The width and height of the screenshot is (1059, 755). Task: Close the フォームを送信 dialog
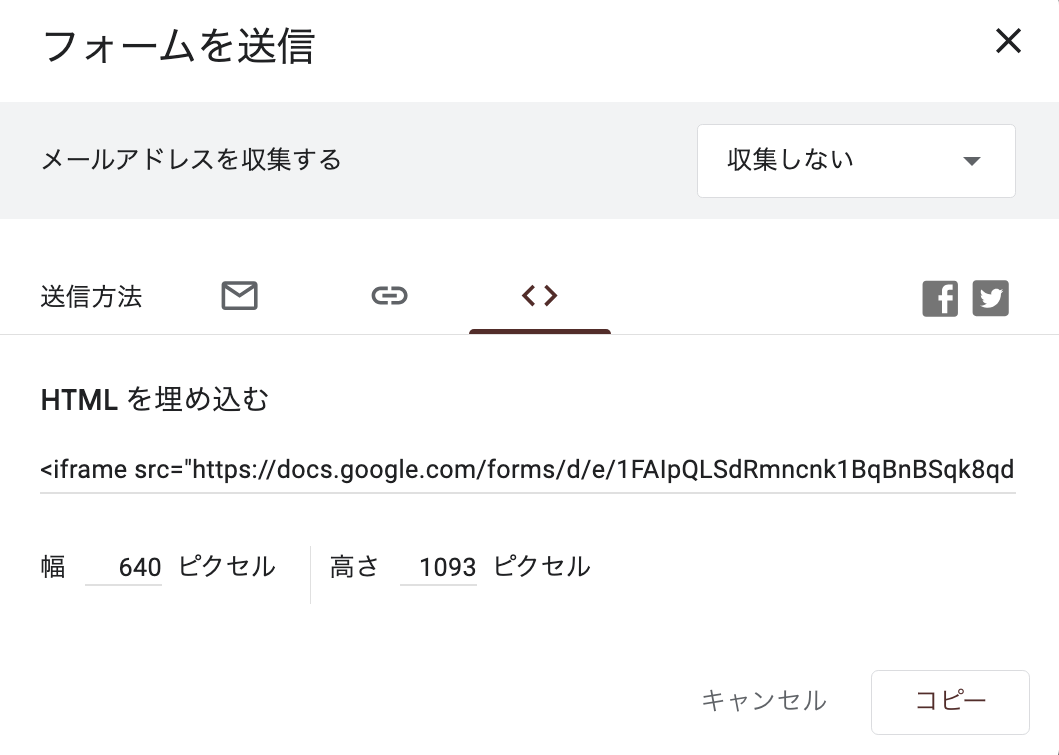pyautogui.click(x=1008, y=42)
